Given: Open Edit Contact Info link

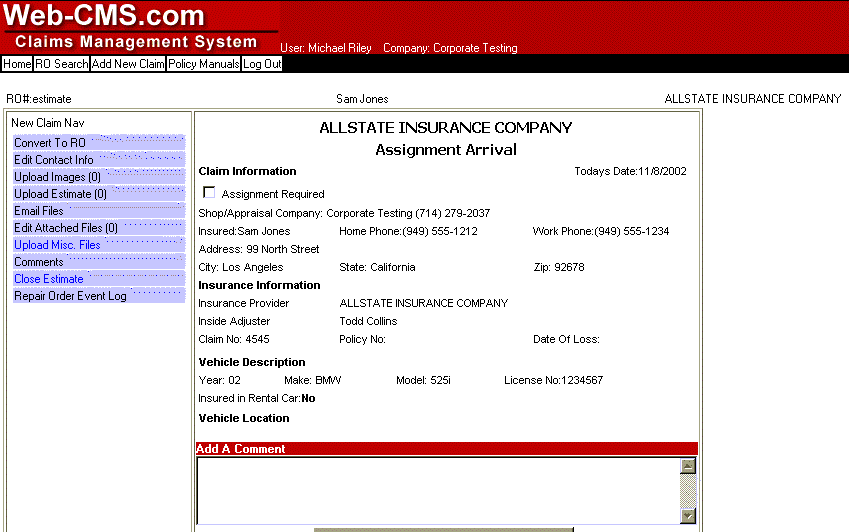Looking at the screenshot, I should coord(54,160).
